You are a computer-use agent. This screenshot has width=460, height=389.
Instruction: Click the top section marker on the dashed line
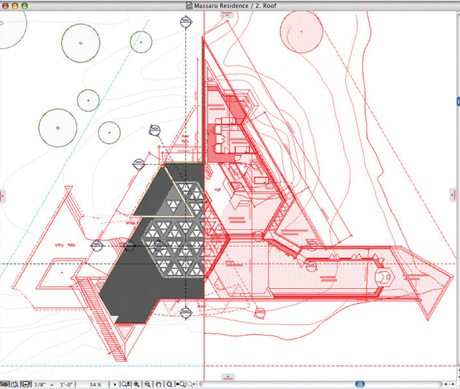click(186, 22)
